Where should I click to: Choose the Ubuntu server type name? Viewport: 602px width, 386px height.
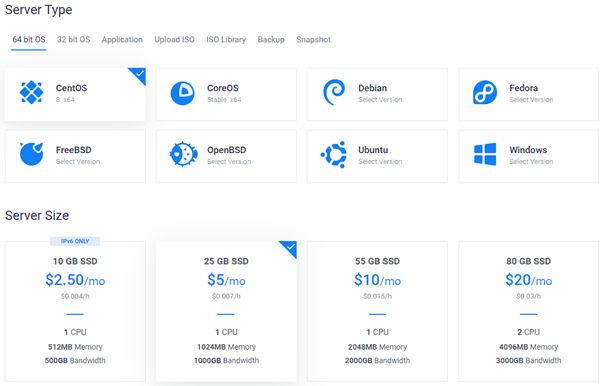click(x=373, y=150)
